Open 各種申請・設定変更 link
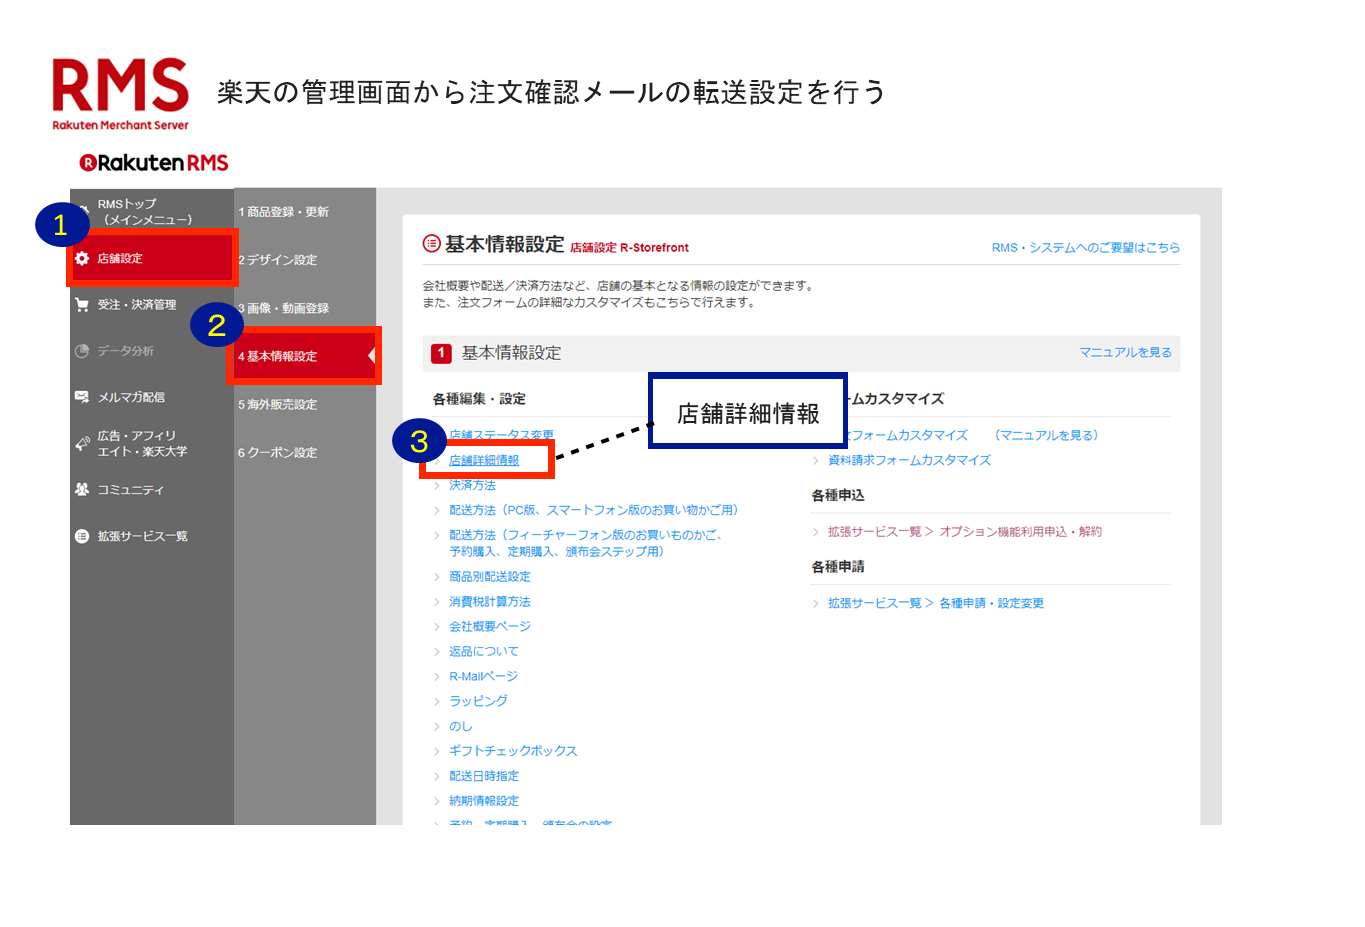Viewport: 1365px width, 927px height. tap(992, 603)
